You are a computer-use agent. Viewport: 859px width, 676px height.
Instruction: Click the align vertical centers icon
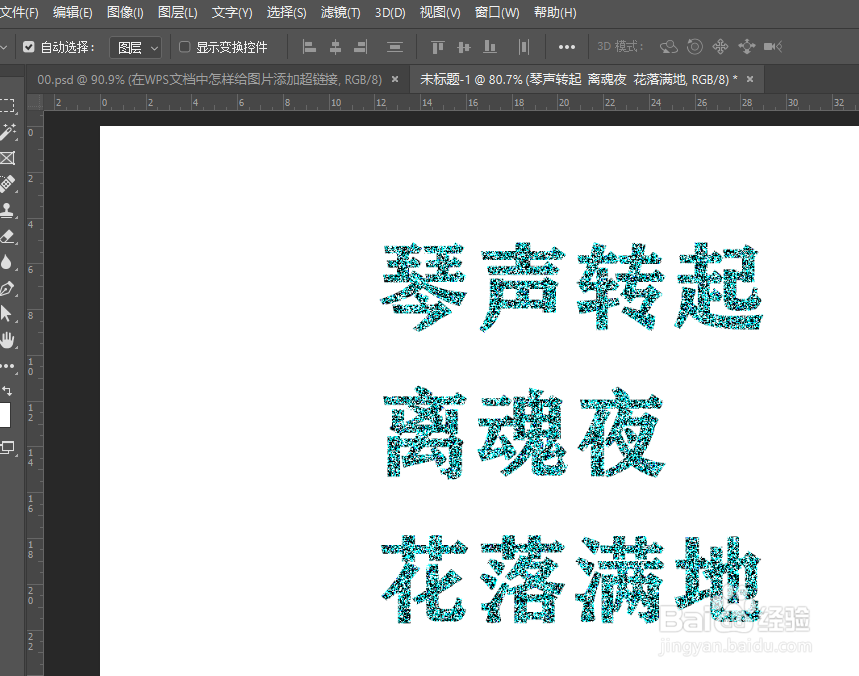[463, 47]
